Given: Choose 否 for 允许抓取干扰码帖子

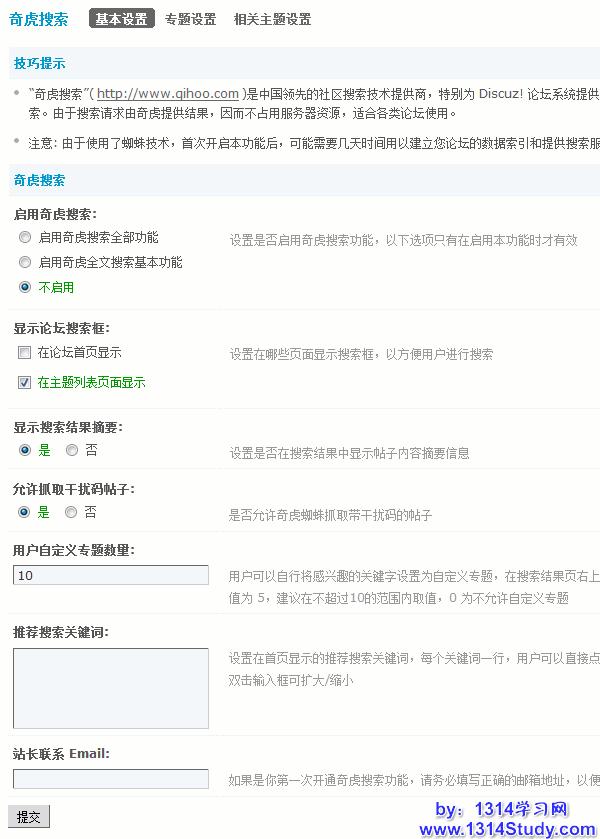Looking at the screenshot, I should tap(71, 512).
